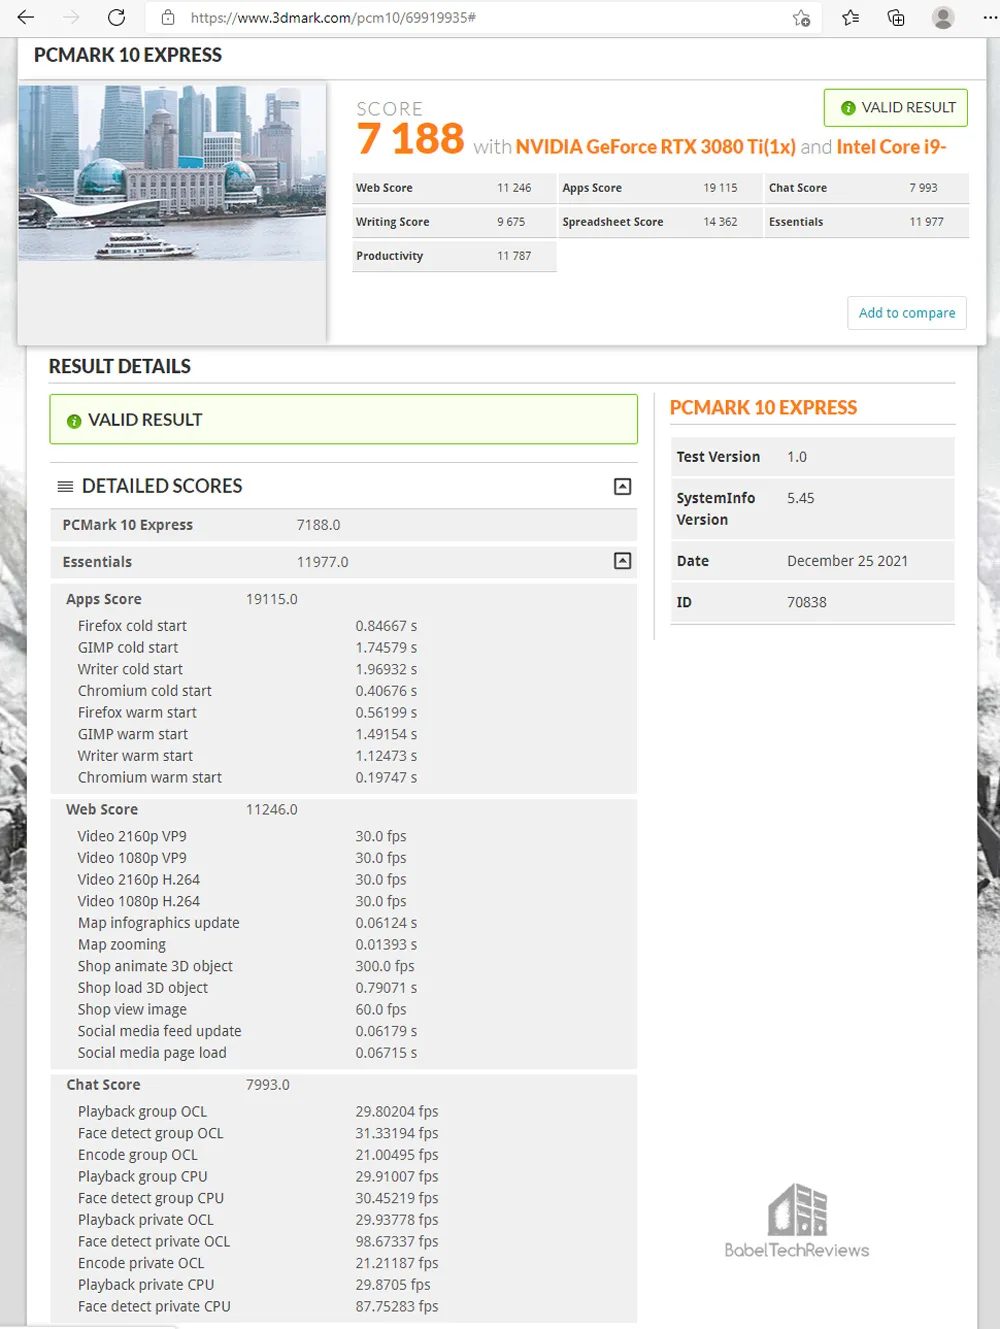The image size is (1000, 1329).
Task: Click the Social media feed update row
Action: (344, 1031)
